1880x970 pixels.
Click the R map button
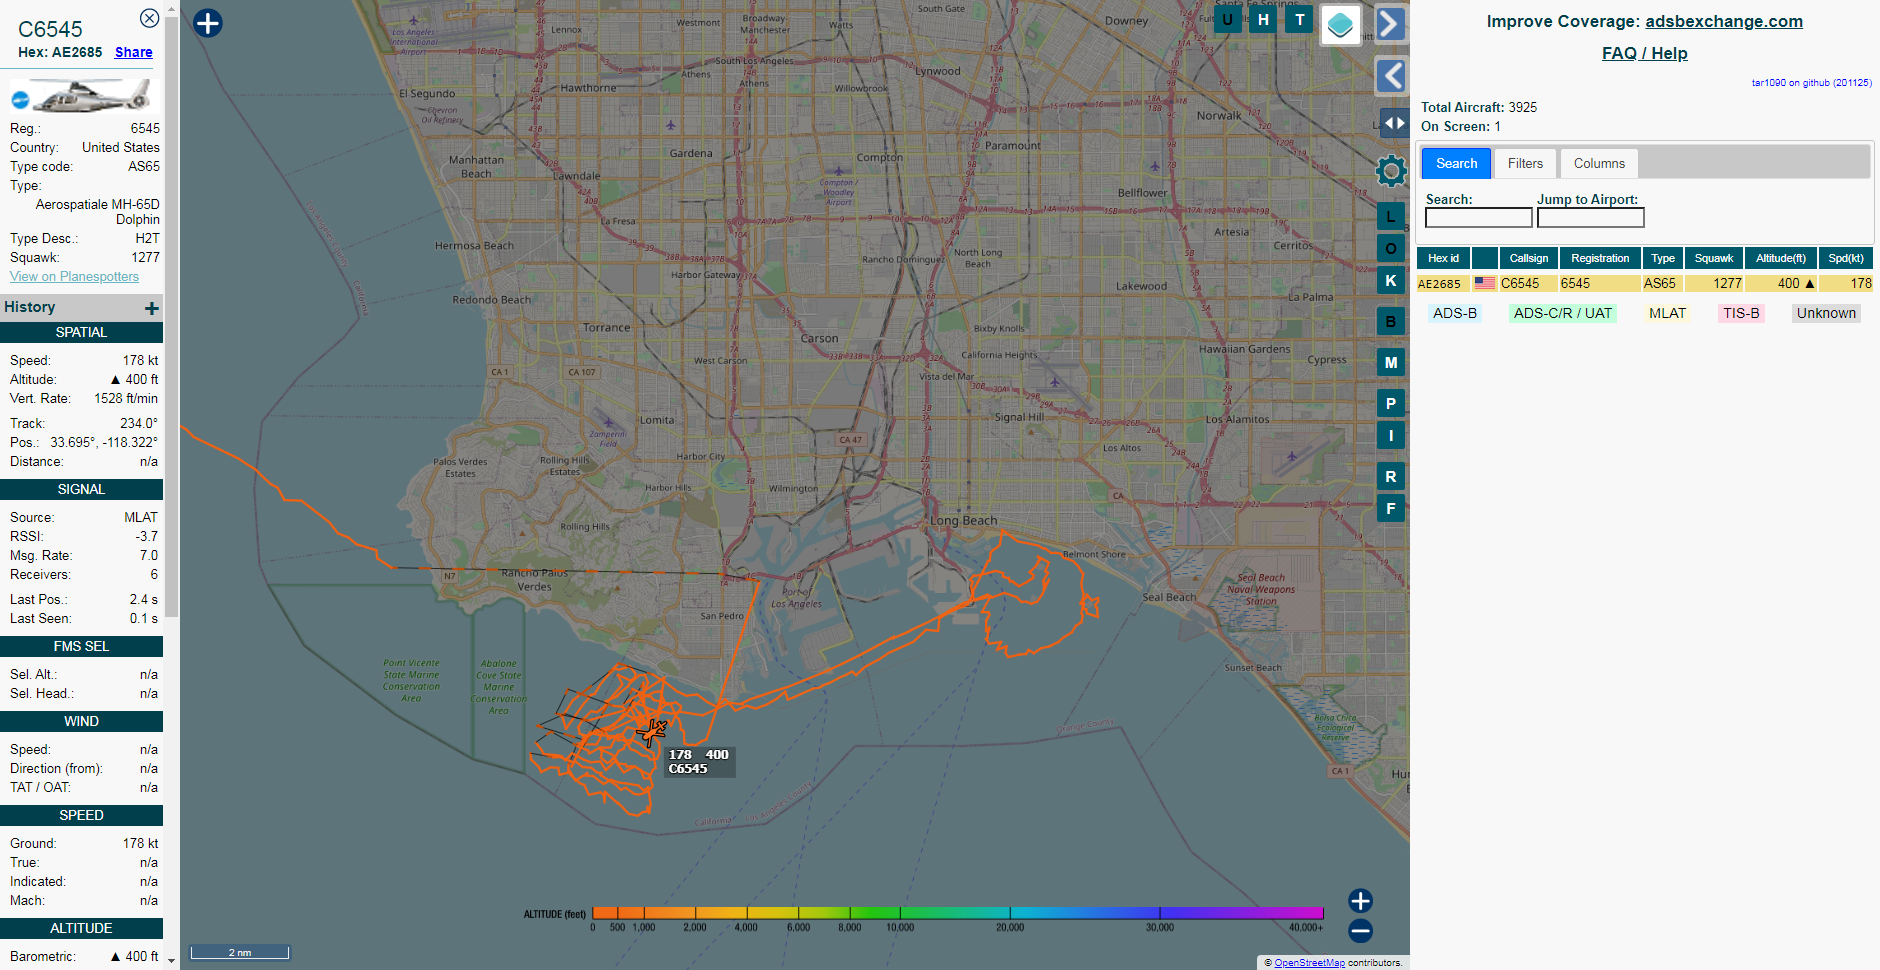[1391, 476]
